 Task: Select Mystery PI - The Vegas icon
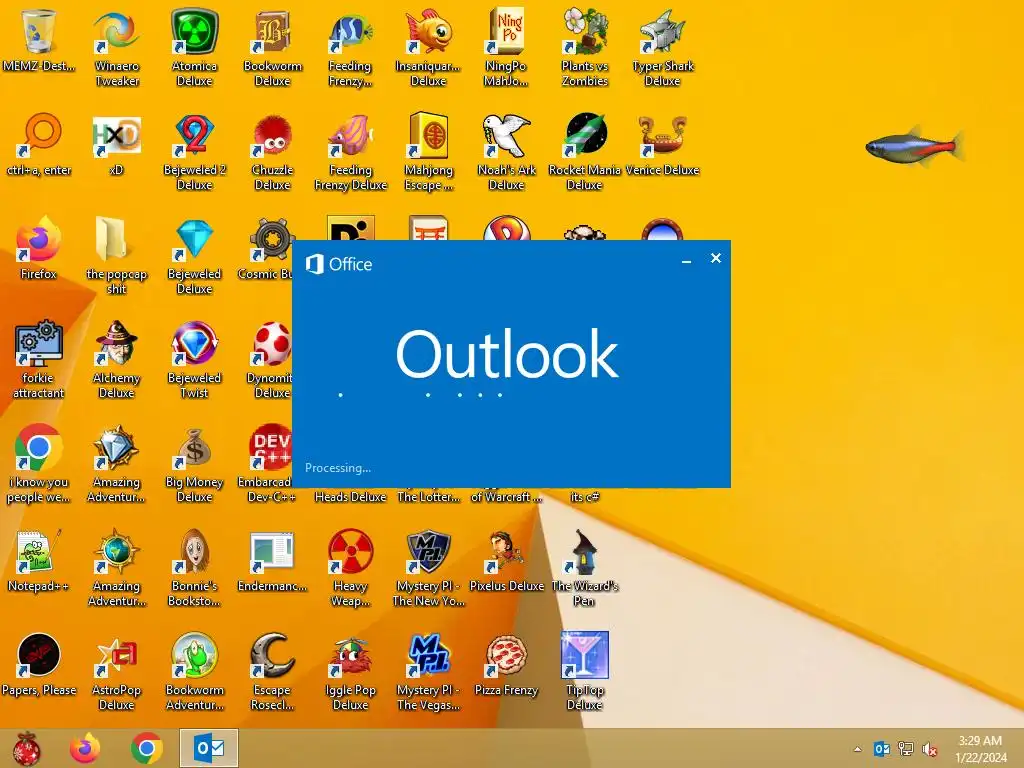428,655
